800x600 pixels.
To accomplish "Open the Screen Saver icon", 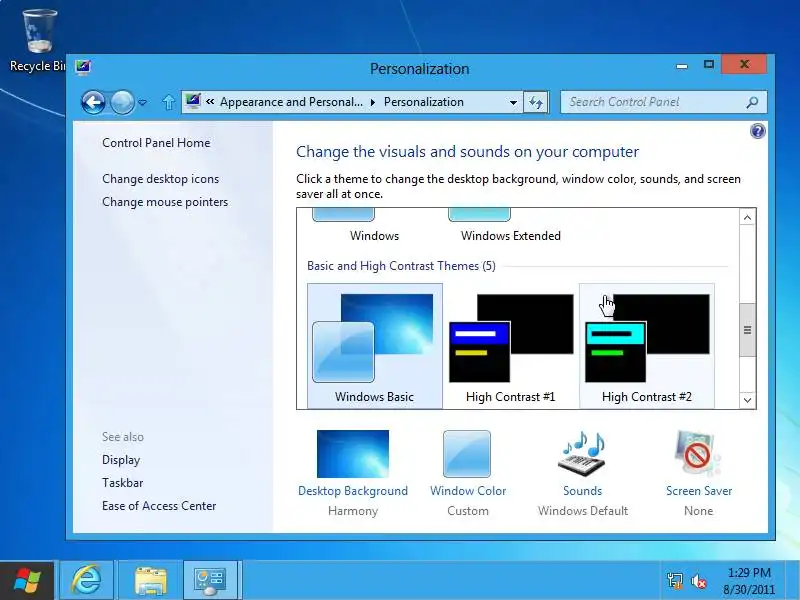I will click(x=698, y=454).
